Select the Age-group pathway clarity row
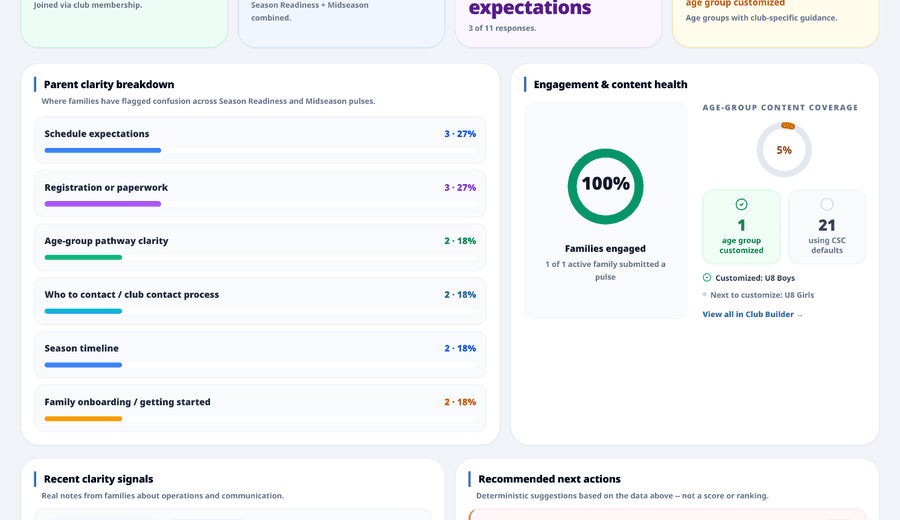 point(260,247)
